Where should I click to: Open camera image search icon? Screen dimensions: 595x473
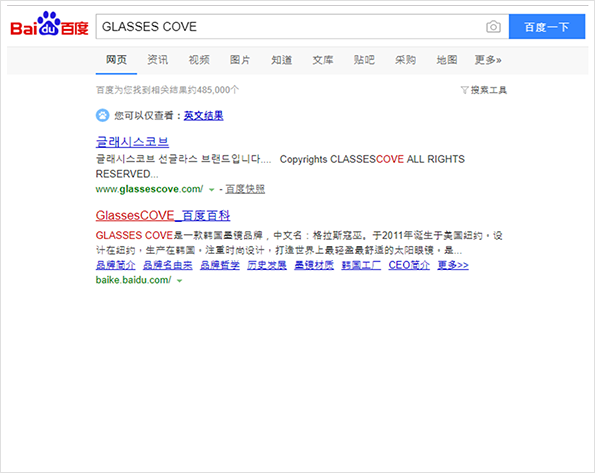(x=493, y=27)
